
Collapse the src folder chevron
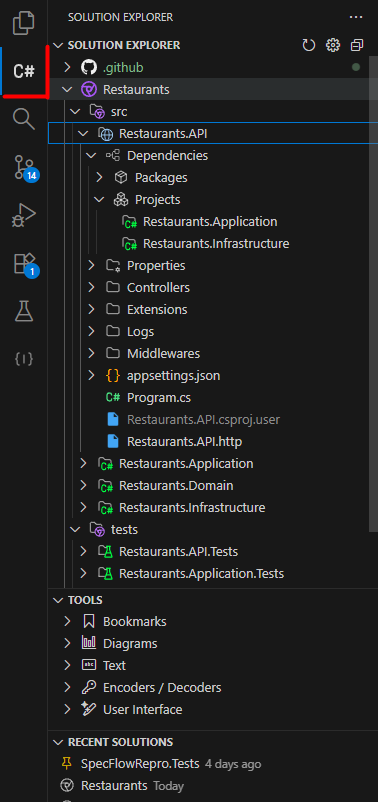[x=75, y=112]
